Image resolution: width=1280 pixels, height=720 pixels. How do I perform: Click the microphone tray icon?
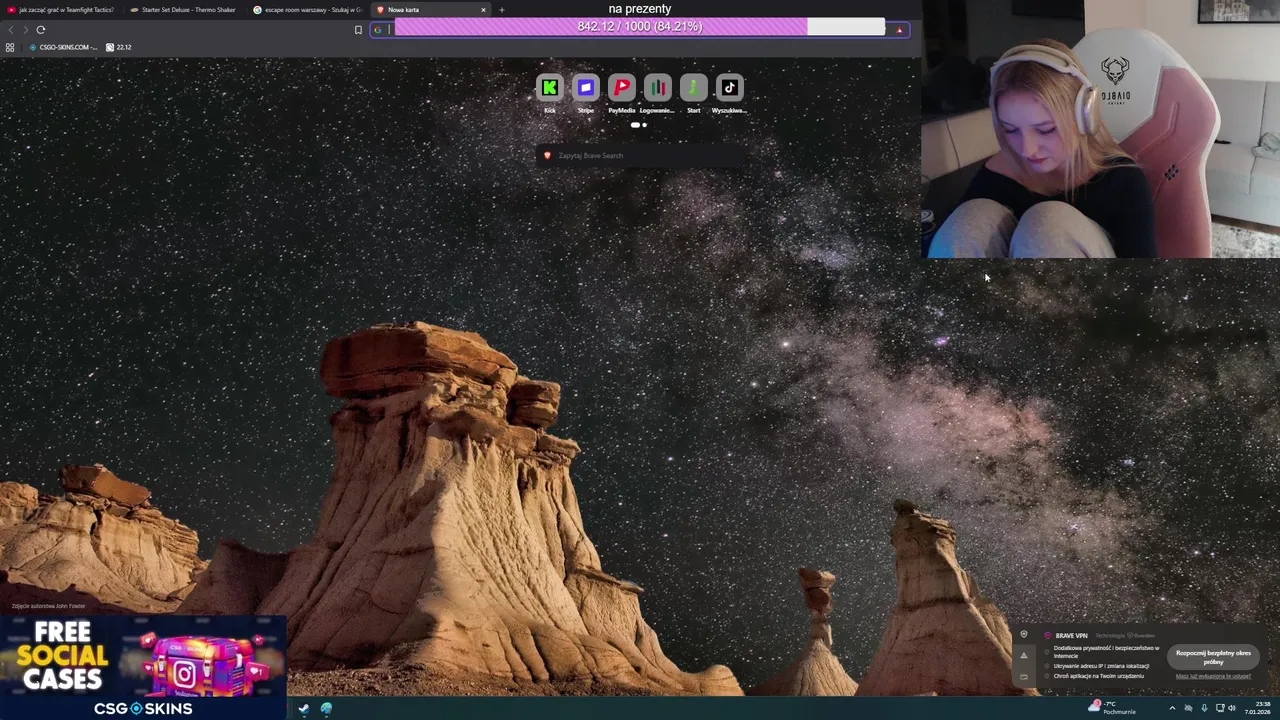(1204, 708)
